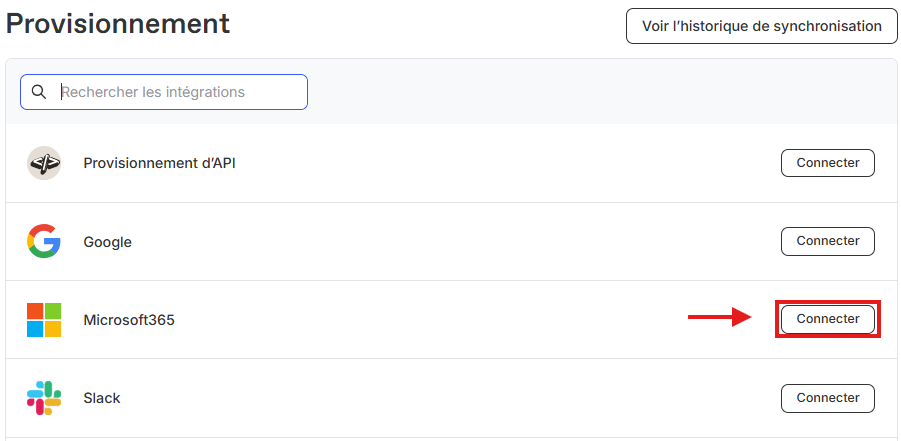Click the Provisionnement page heading
Screen dimensions: 901x441
[118, 24]
